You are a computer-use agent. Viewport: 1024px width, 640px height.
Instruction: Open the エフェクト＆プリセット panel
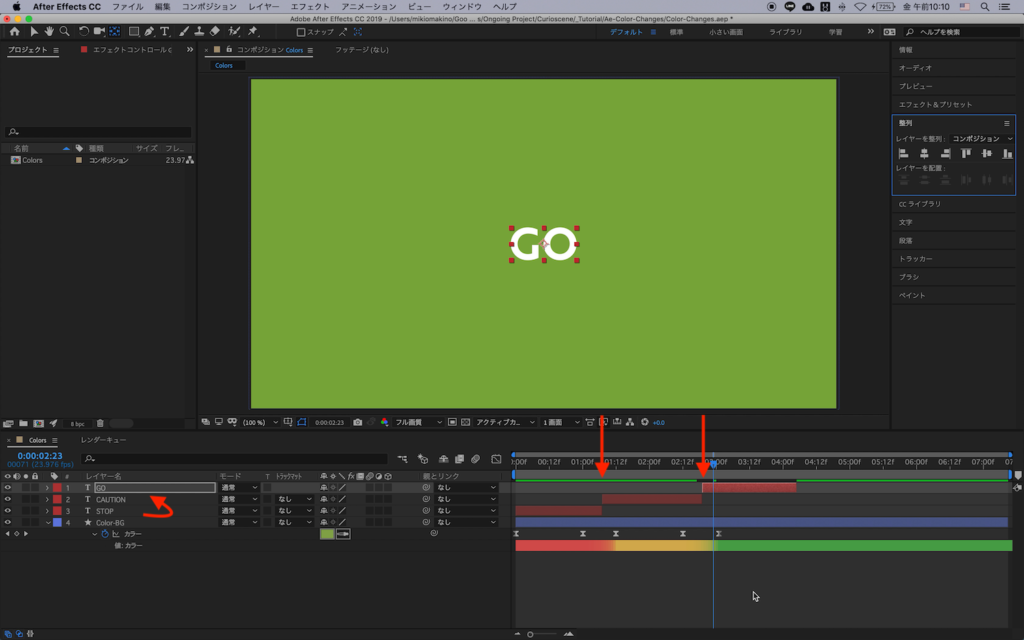point(935,104)
